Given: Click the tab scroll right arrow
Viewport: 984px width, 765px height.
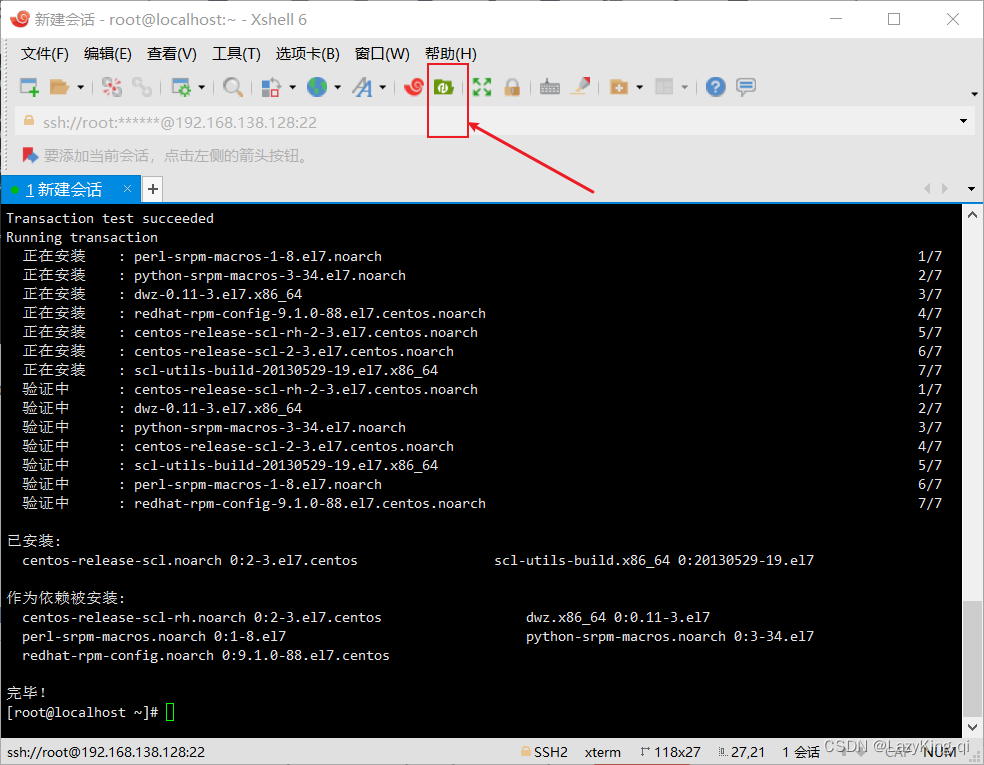Looking at the screenshot, I should tap(944, 188).
